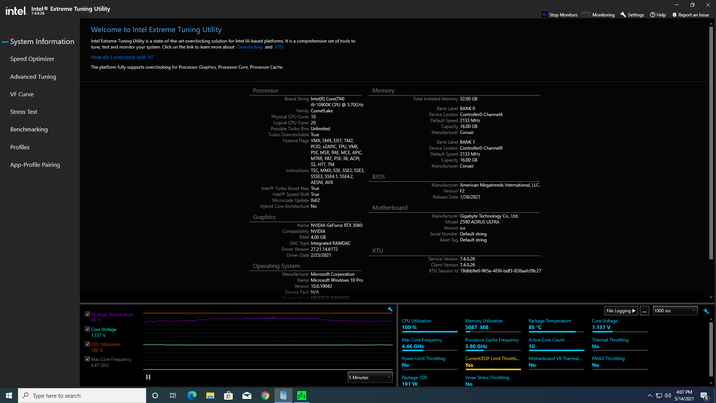
Task: Open graph settings wrench icon
Action: tap(390, 309)
